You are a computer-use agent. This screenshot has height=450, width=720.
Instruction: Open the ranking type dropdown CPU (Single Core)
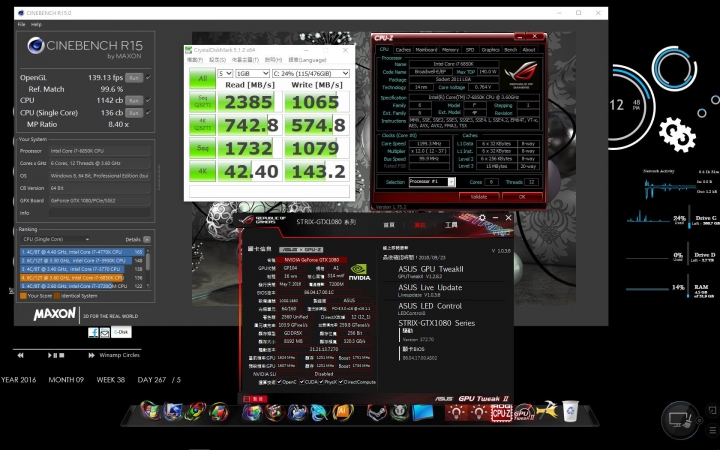55,239
